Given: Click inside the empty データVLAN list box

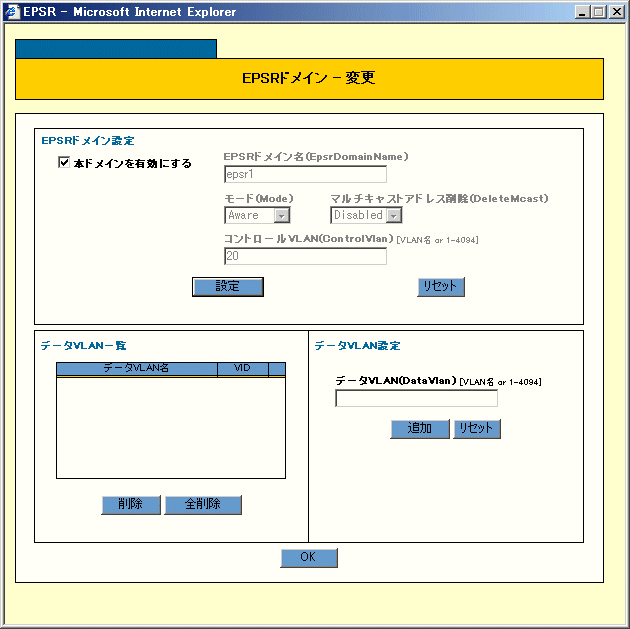Looking at the screenshot, I should (x=170, y=427).
